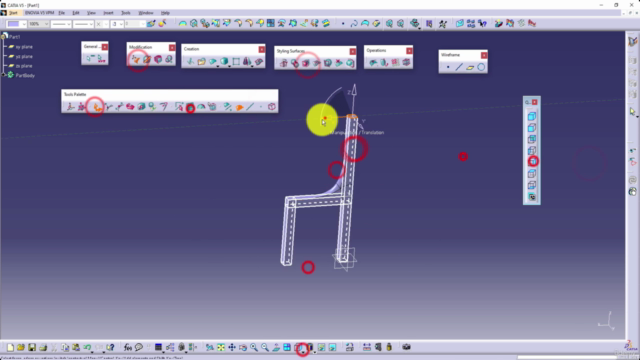640x360 pixels.
Task: Open the File menu
Action: [x=62, y=13]
